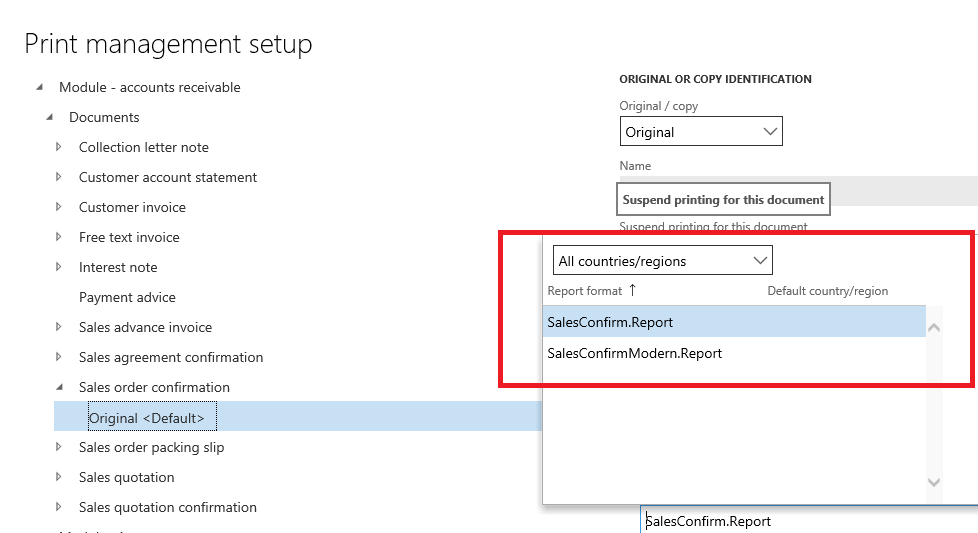Select Payment advice document
Image resolution: width=978 pixels, height=533 pixels.
click(127, 297)
